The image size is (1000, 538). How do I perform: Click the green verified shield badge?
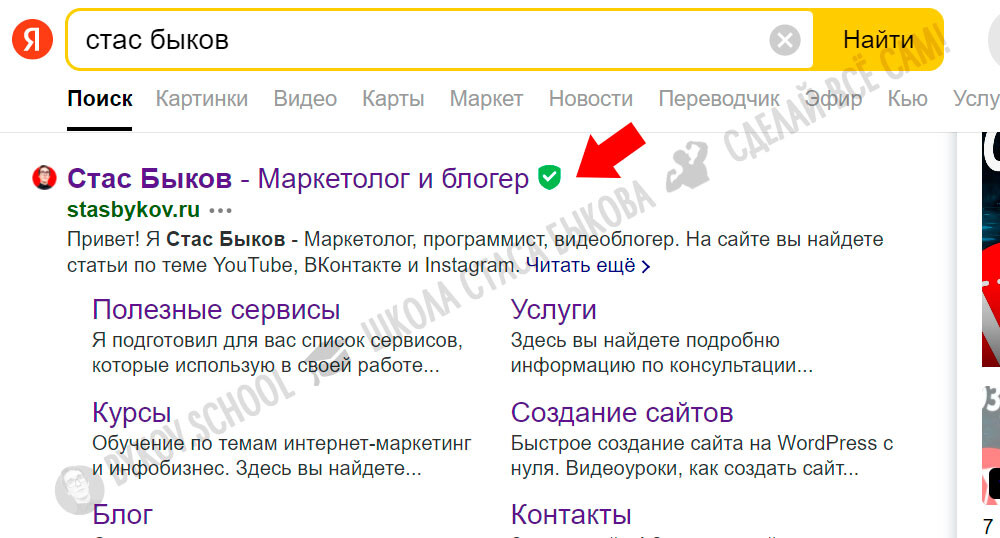(x=549, y=178)
